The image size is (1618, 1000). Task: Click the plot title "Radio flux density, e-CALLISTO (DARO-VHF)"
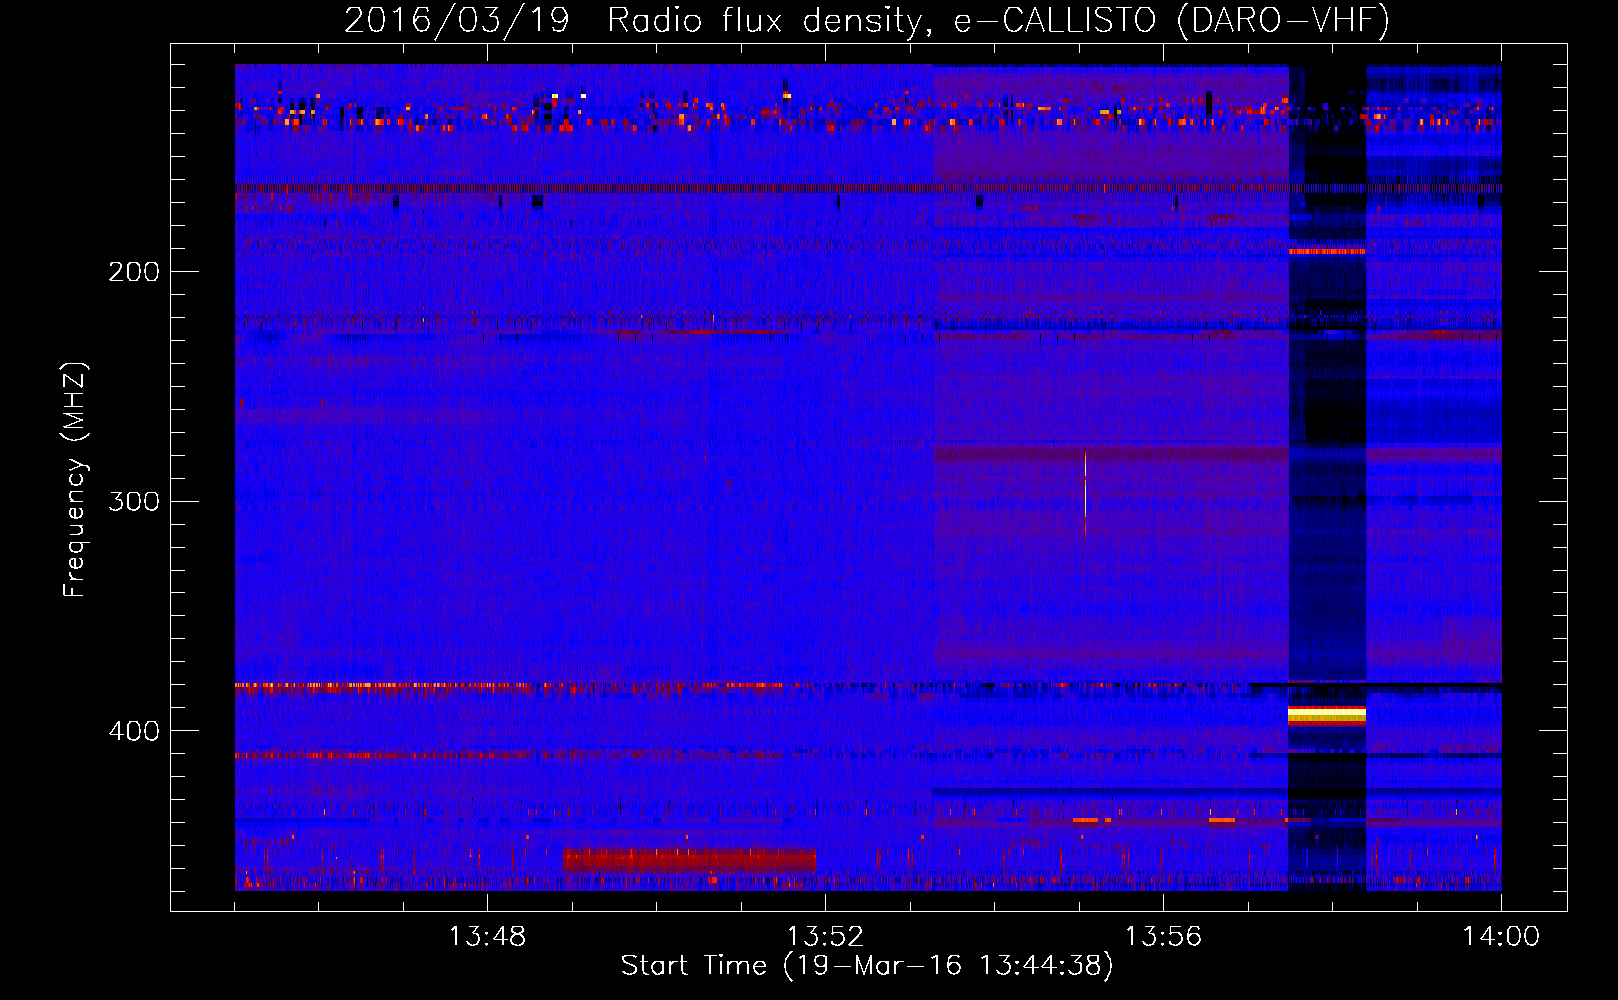click(x=998, y=20)
